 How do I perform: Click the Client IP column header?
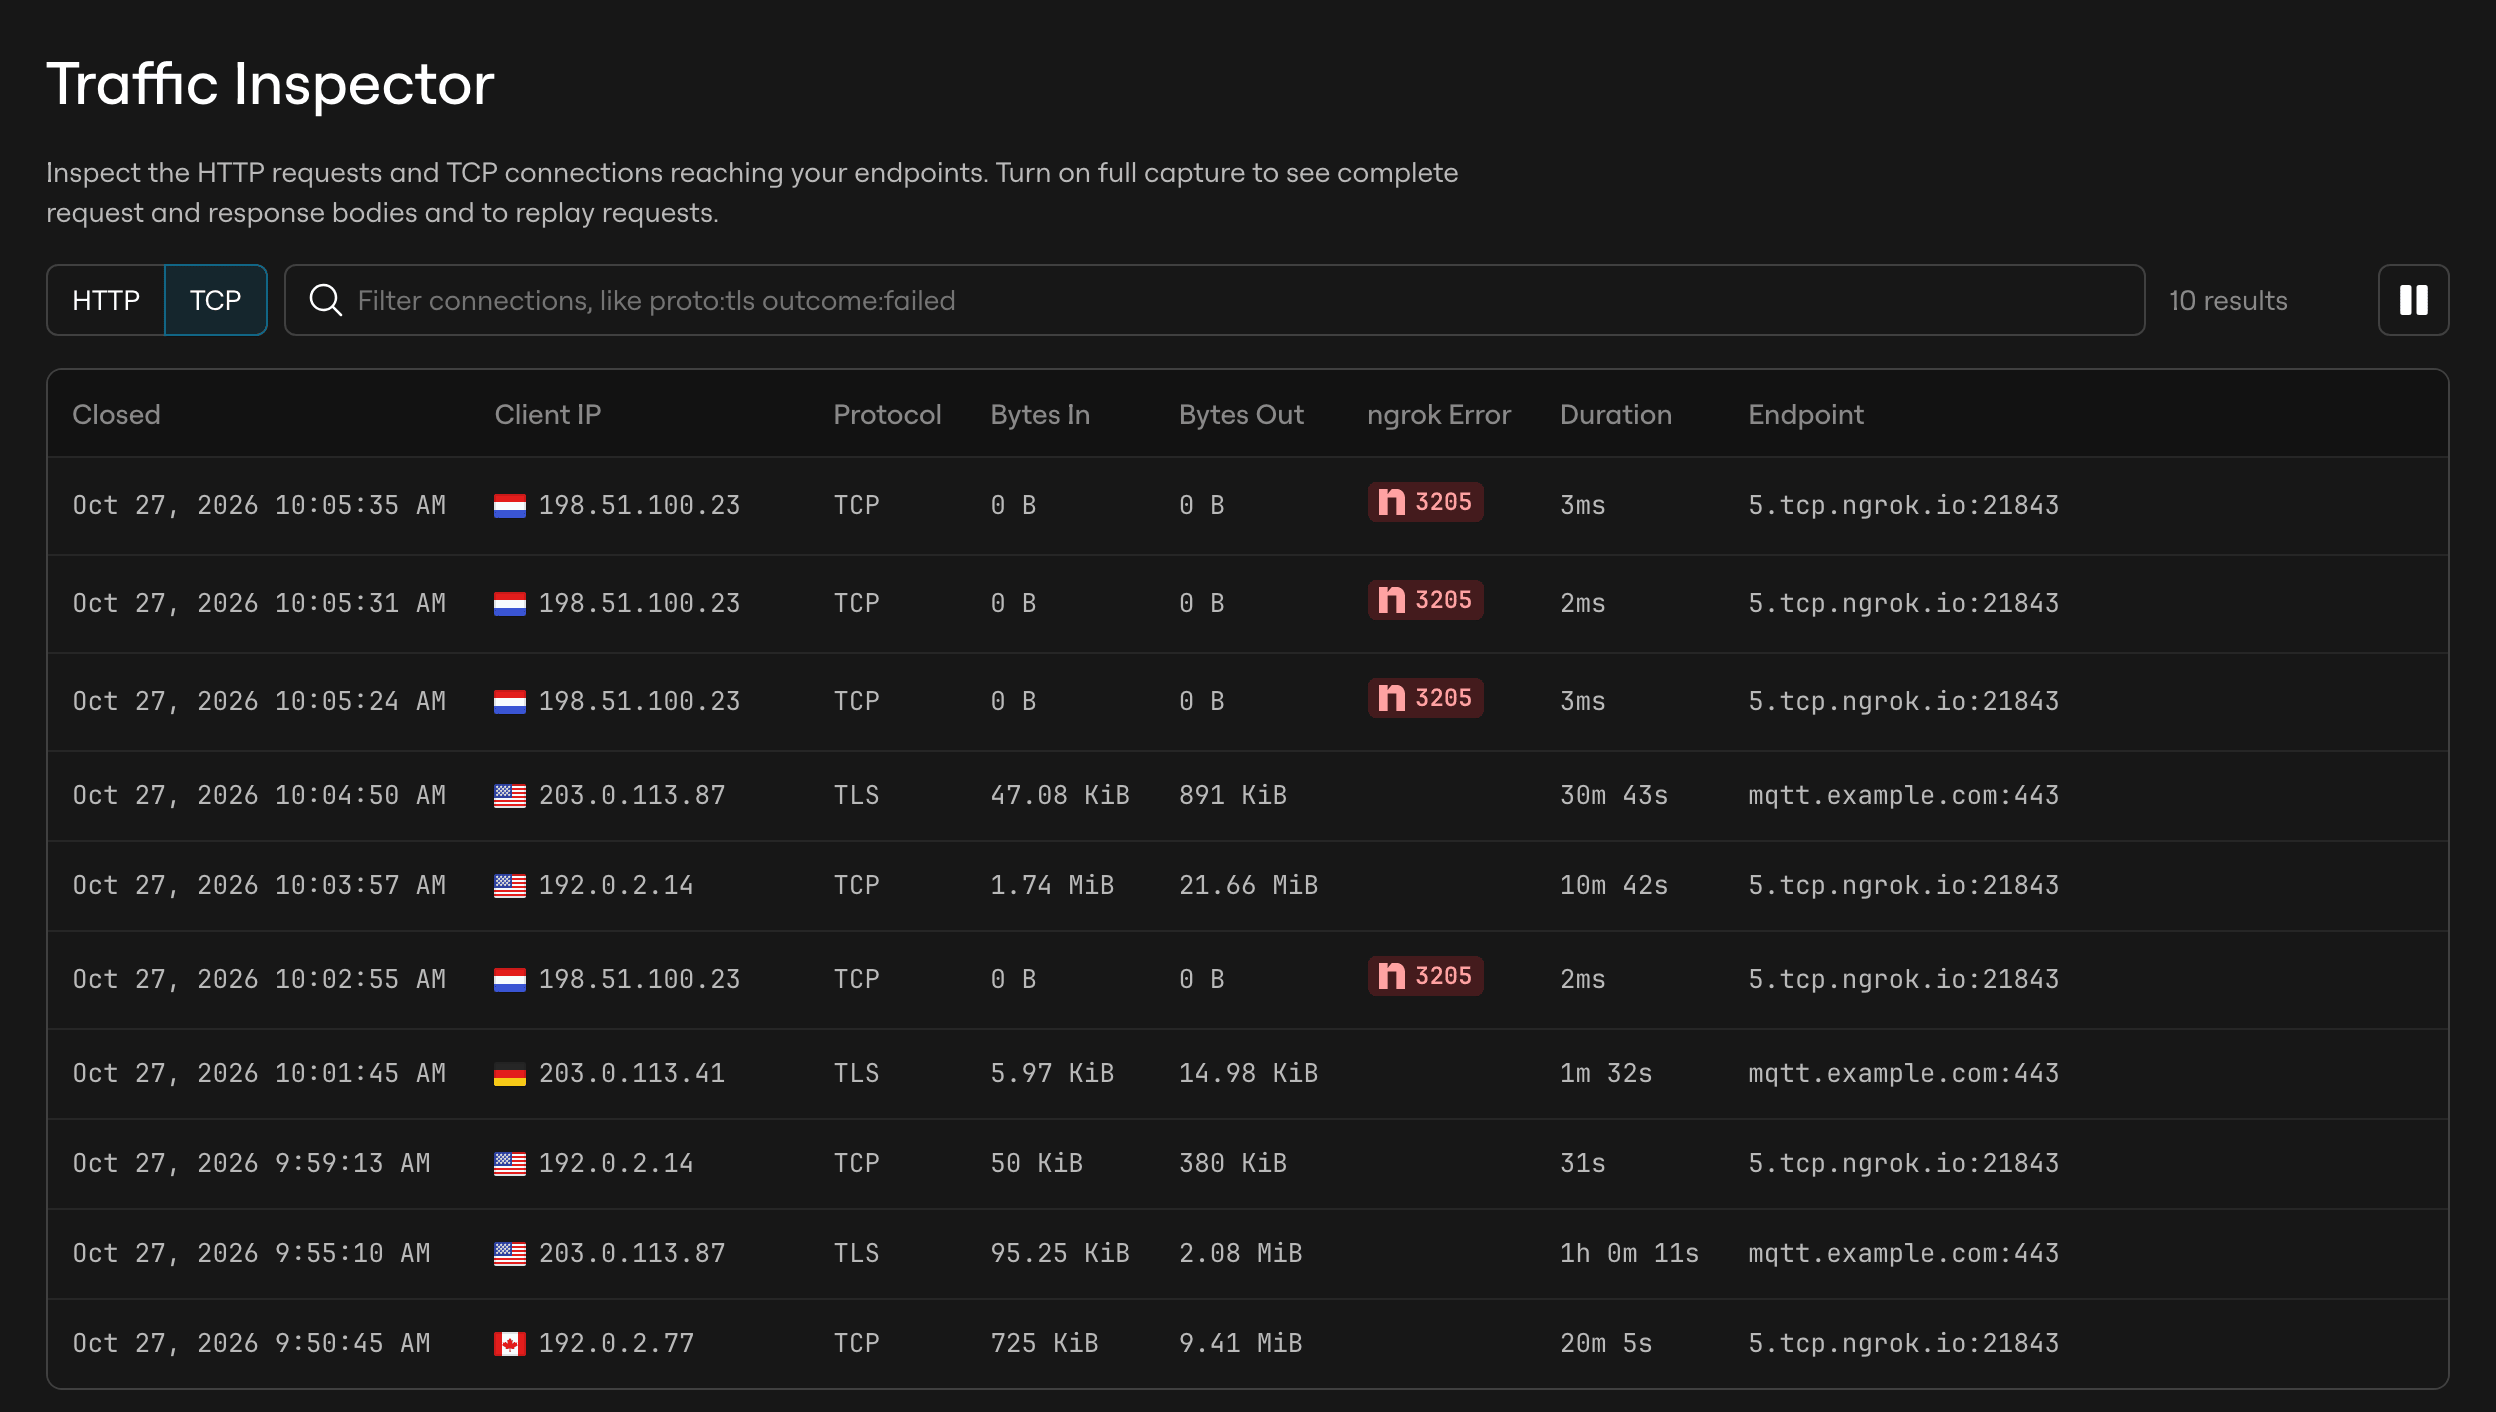tap(548, 415)
